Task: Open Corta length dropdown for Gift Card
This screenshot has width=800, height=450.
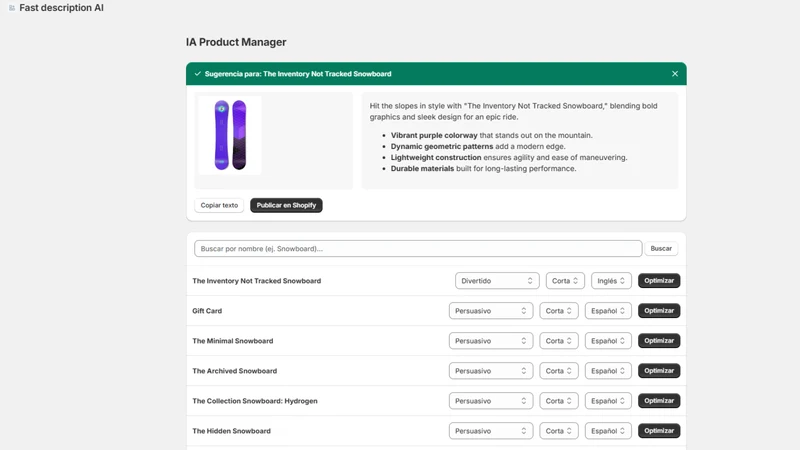Action: pyautogui.click(x=559, y=311)
